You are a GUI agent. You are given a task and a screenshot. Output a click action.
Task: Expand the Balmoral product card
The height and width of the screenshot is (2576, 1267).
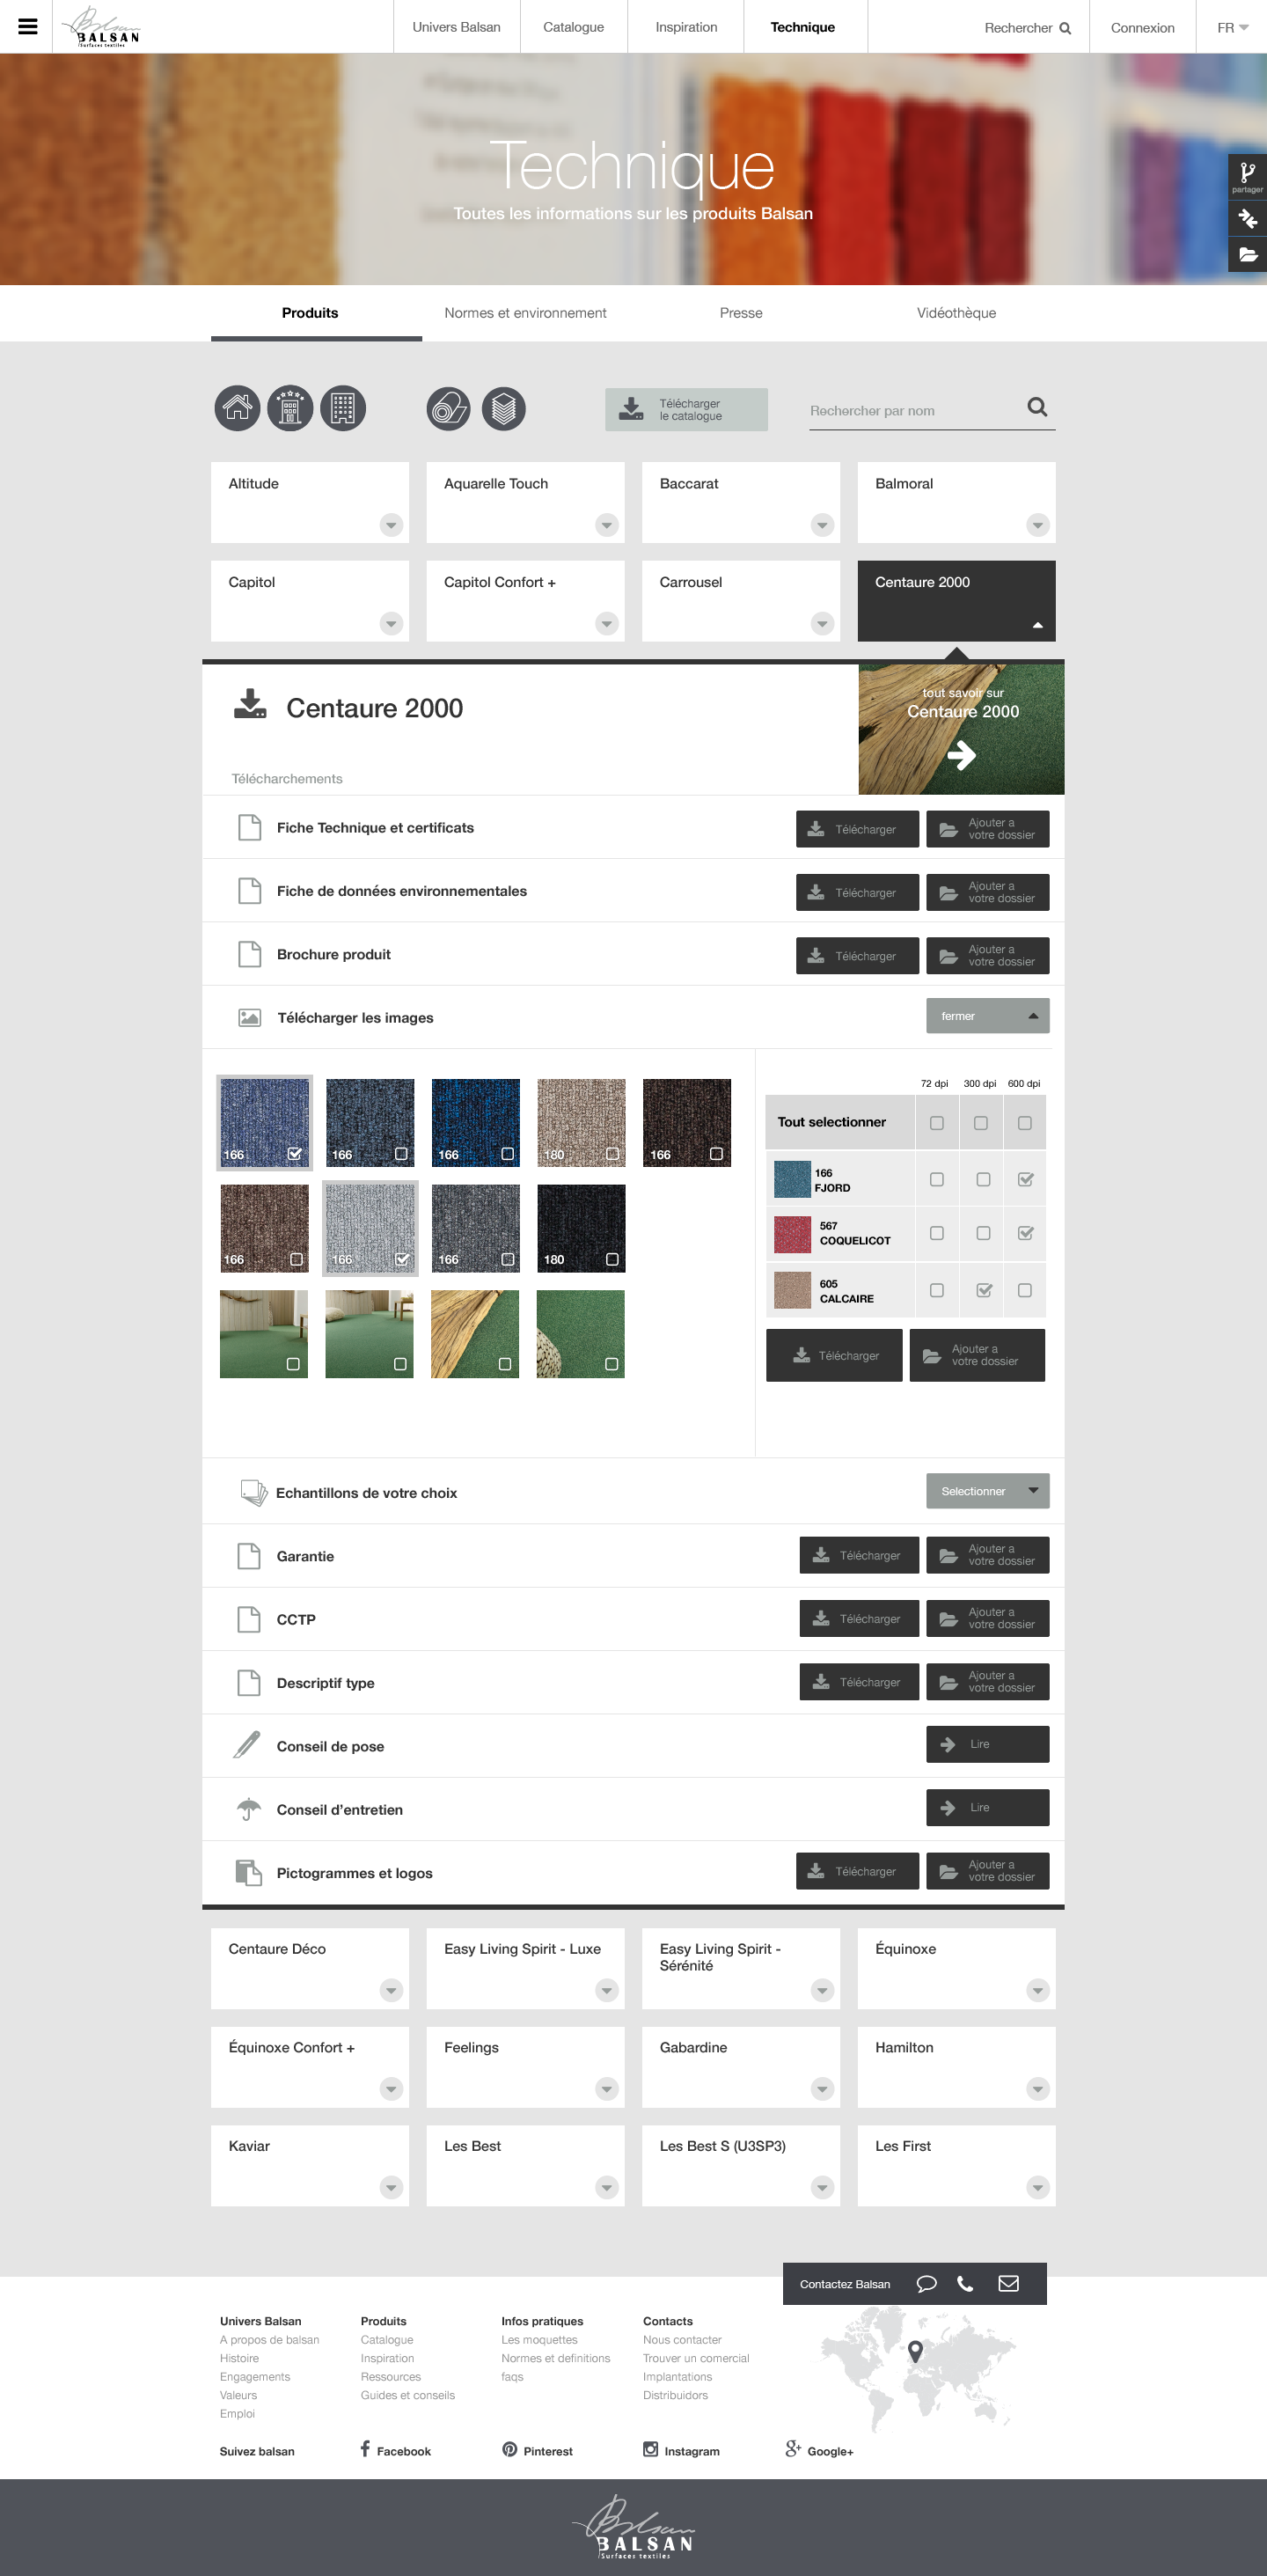coord(1037,525)
